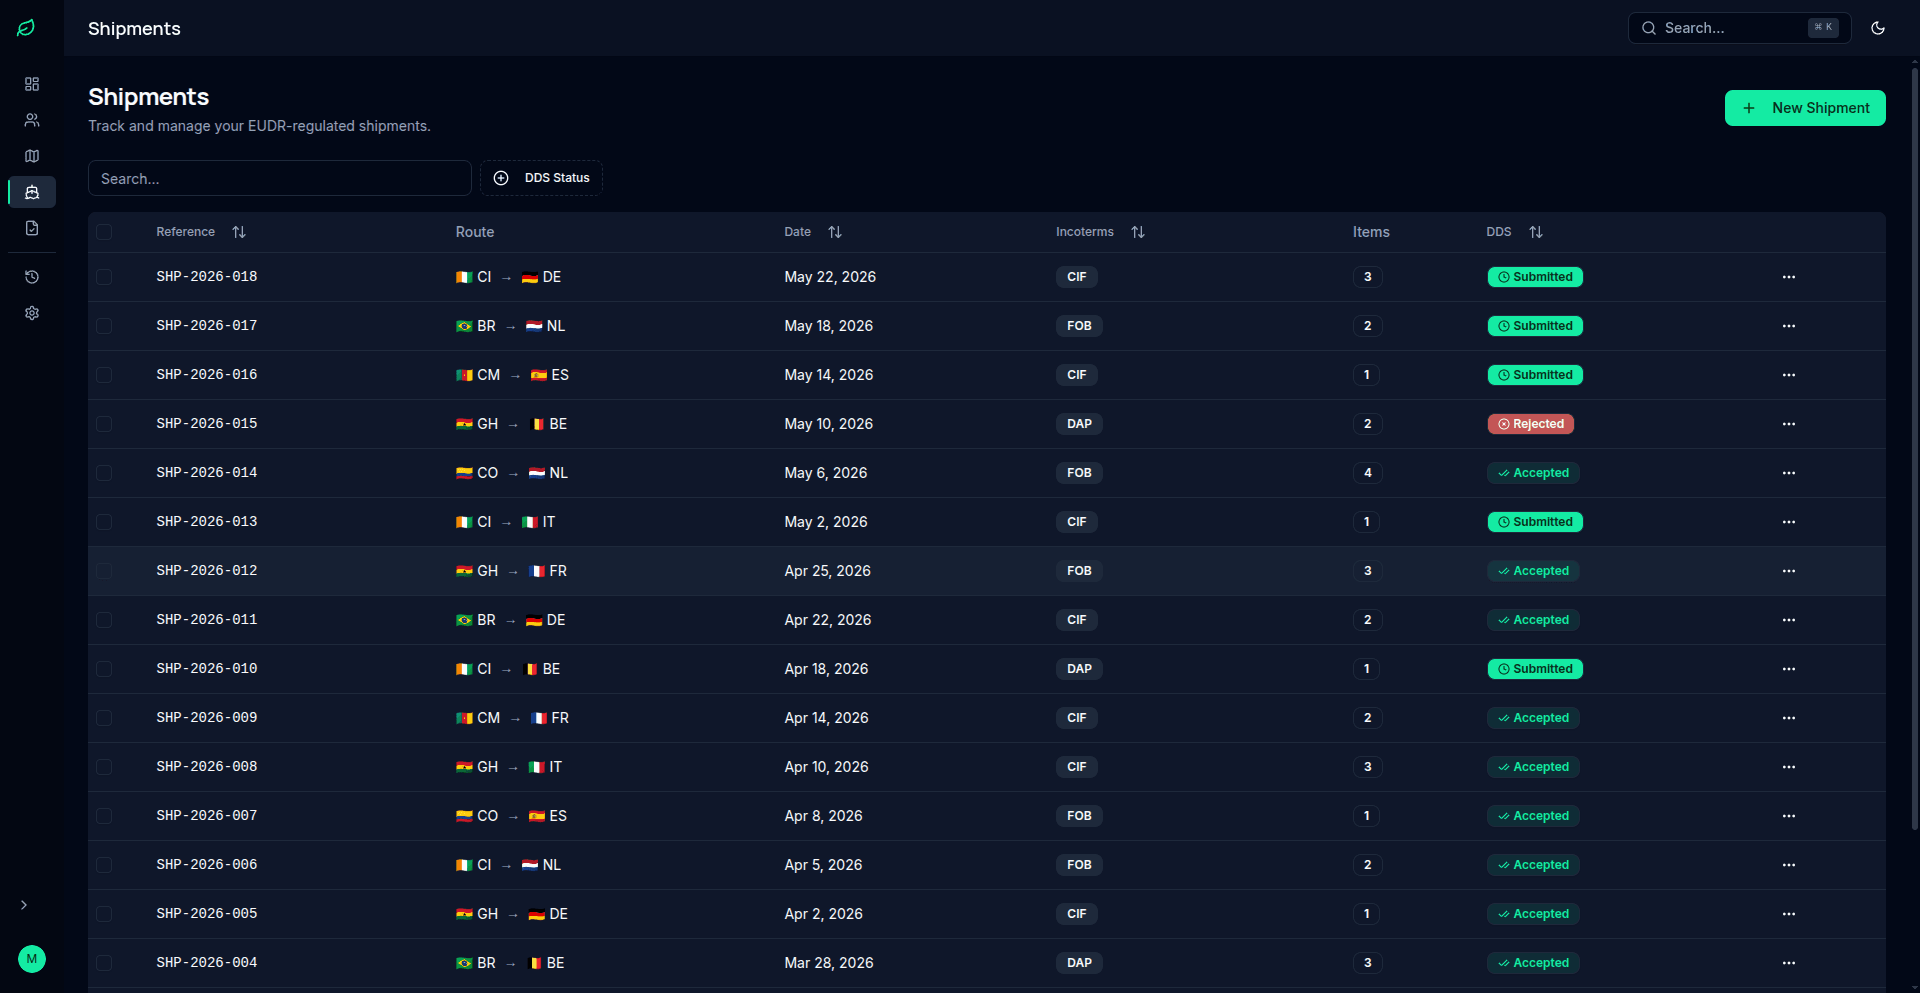Toggle dark mode with the moon icon

tap(1877, 27)
